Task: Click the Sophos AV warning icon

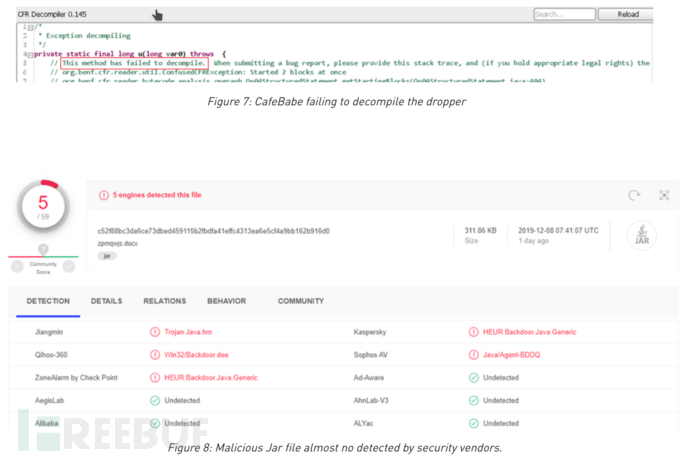Action: pos(473,355)
